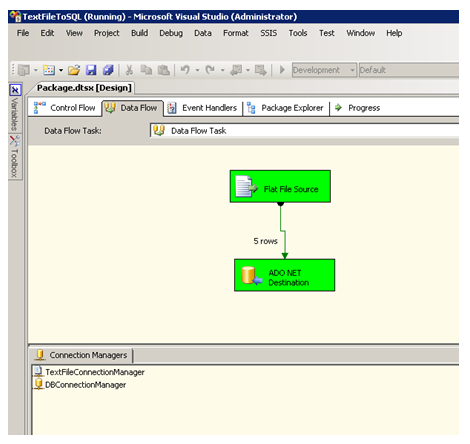Switch to the Data Flow tab
This screenshot has width=470, height=444.
click(x=132, y=108)
